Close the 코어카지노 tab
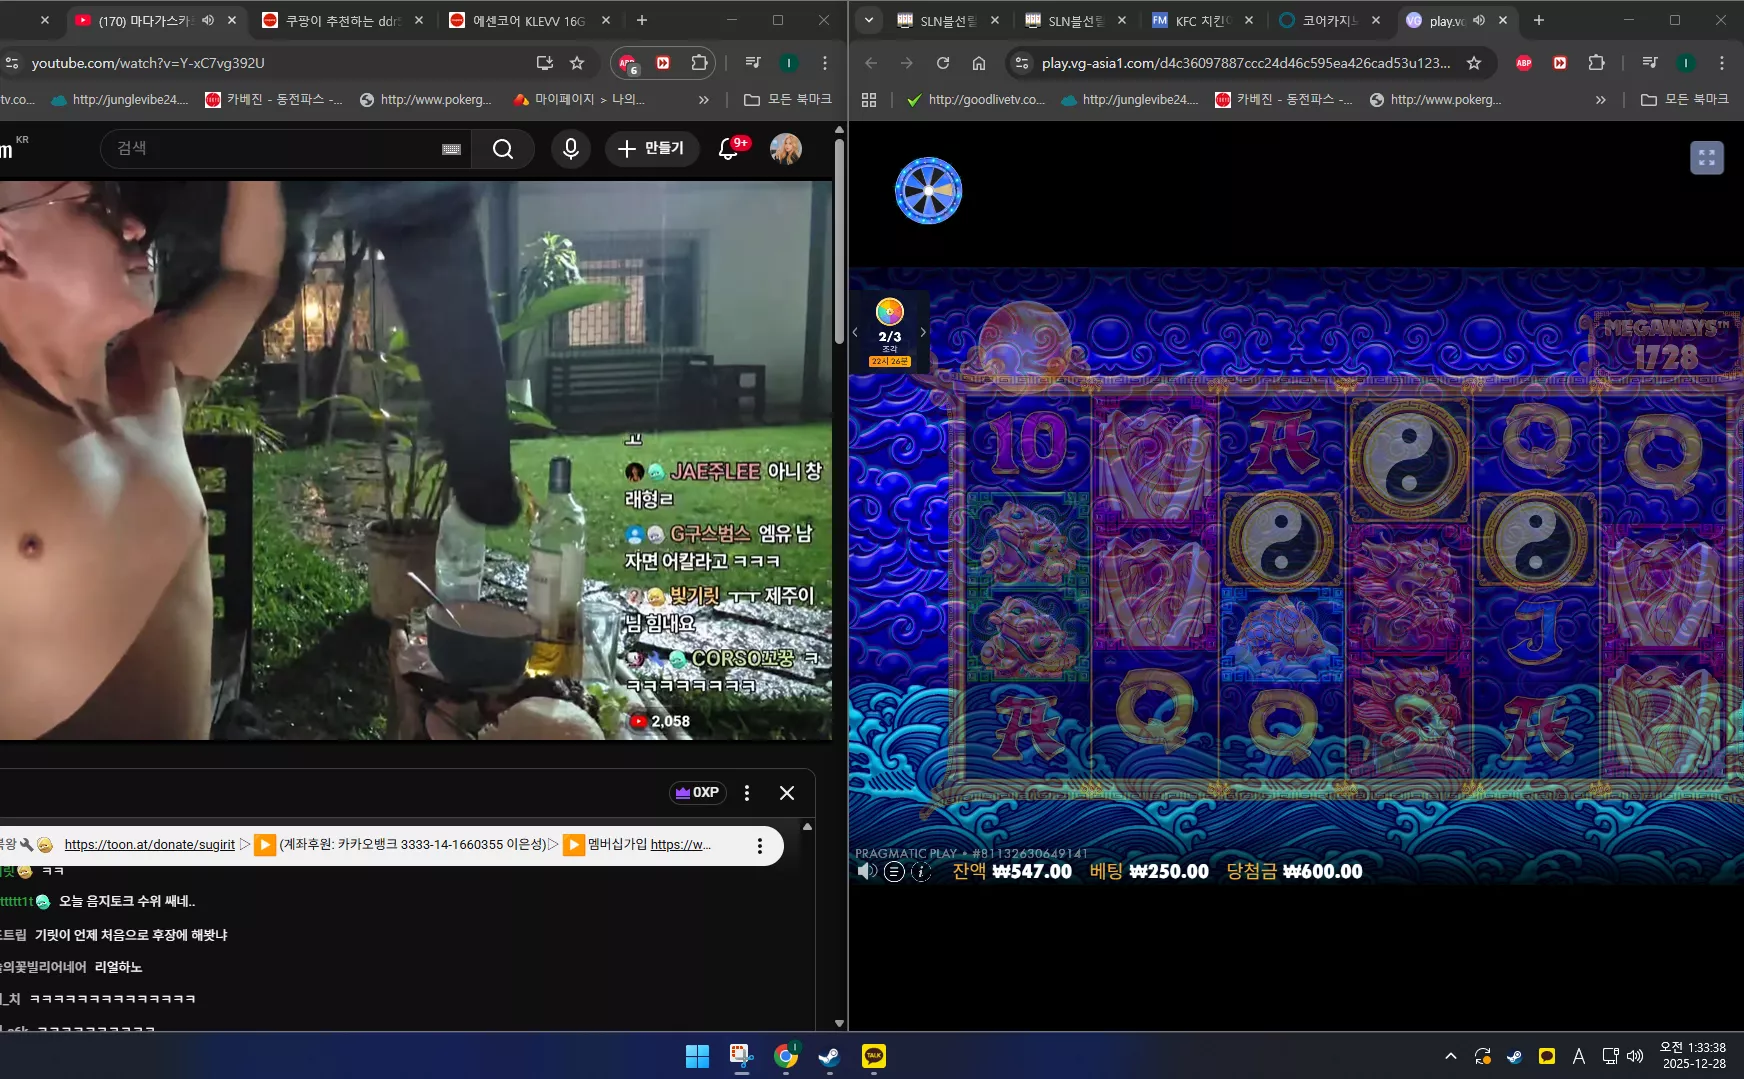 (1376, 20)
